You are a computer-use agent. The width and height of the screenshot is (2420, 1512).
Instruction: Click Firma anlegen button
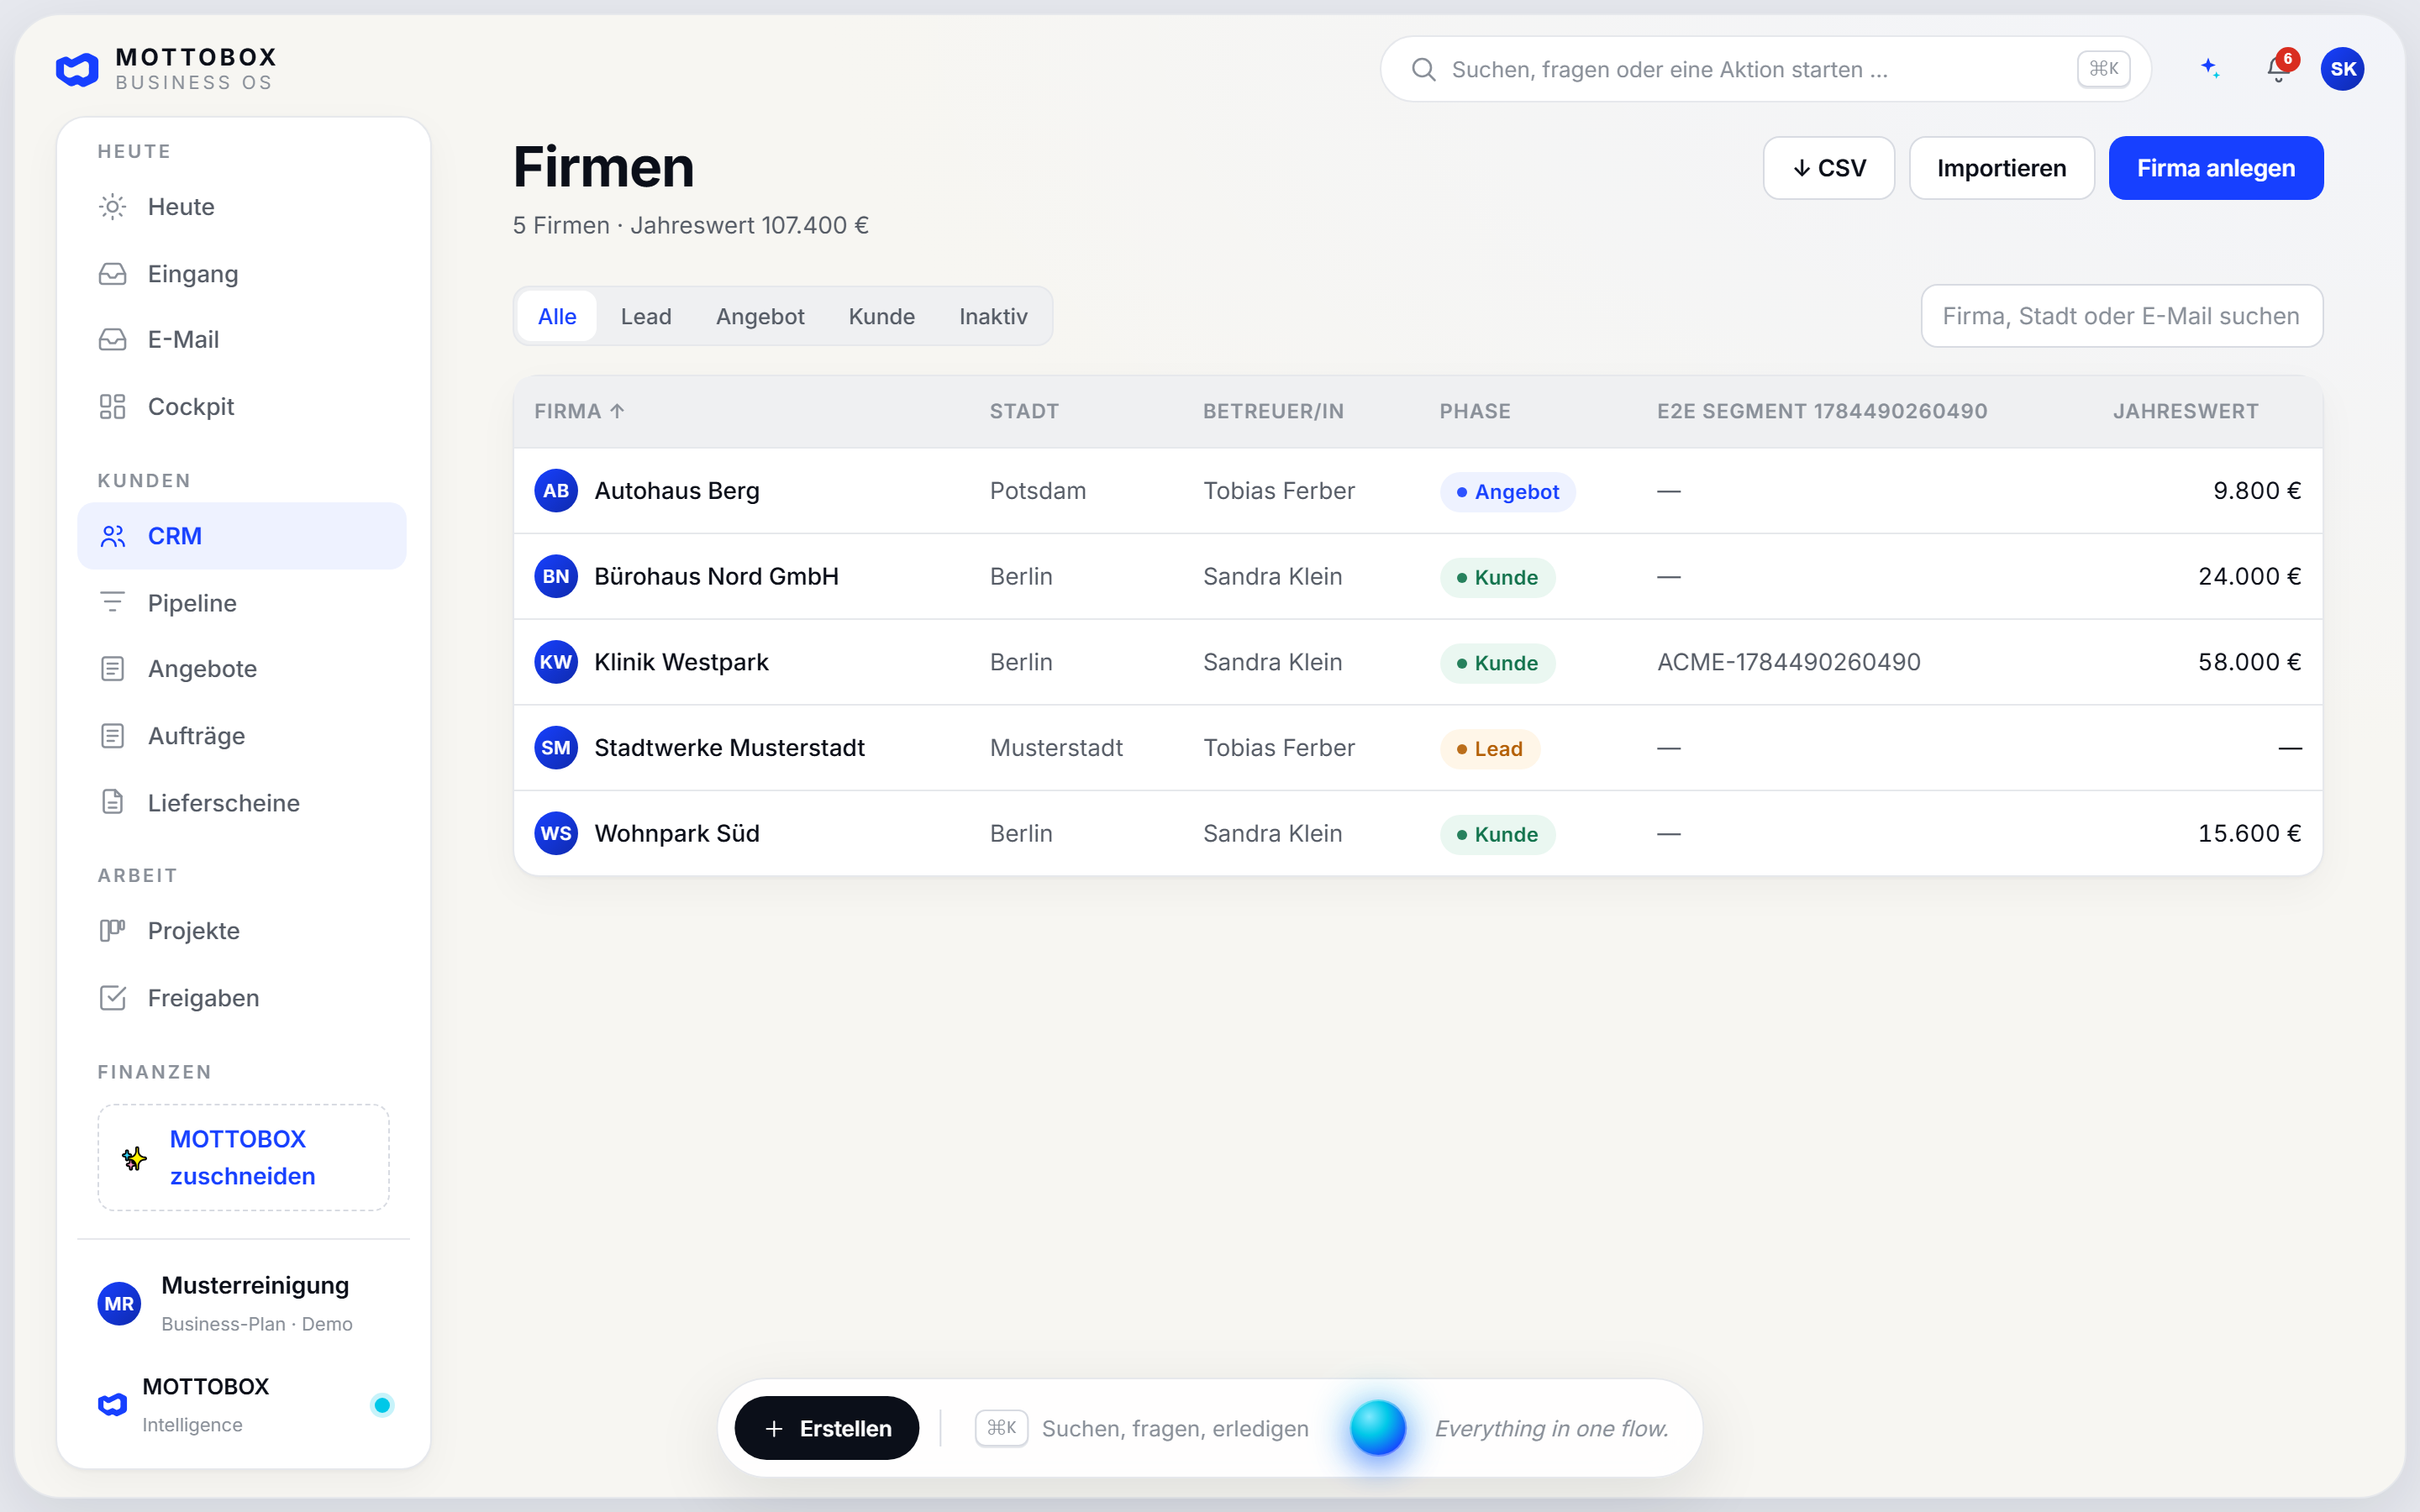coord(2216,168)
